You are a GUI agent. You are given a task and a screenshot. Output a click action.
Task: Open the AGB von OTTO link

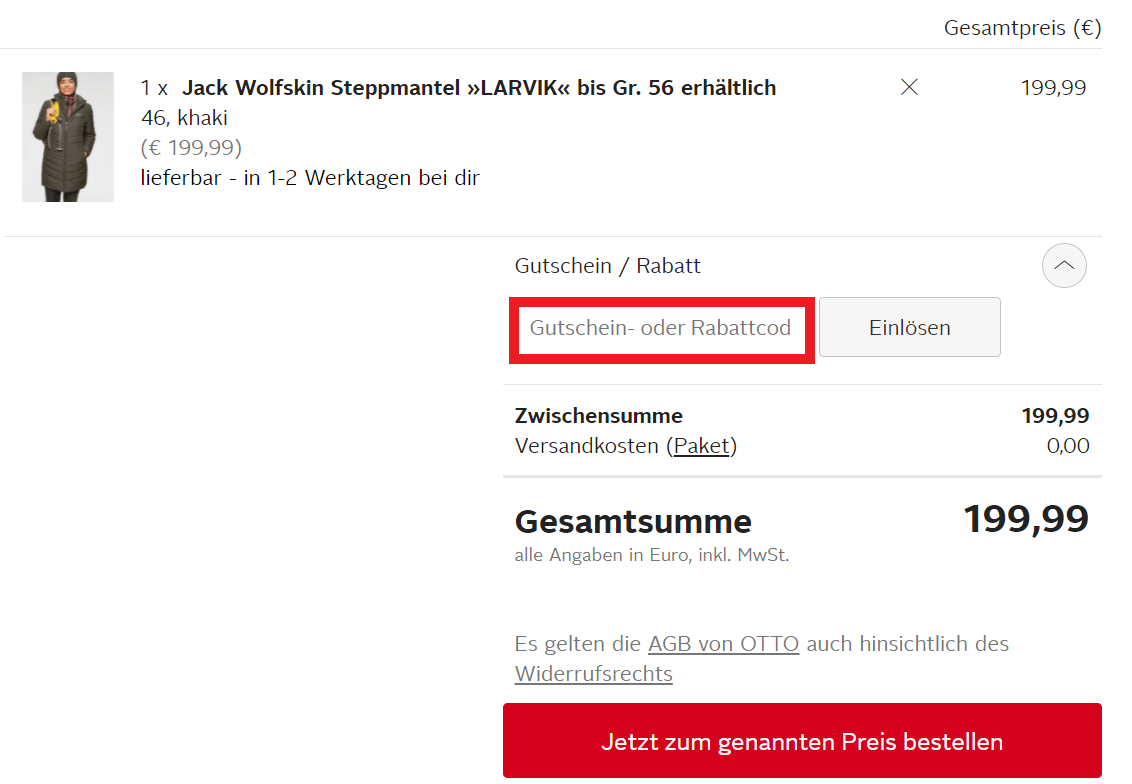[x=723, y=644]
